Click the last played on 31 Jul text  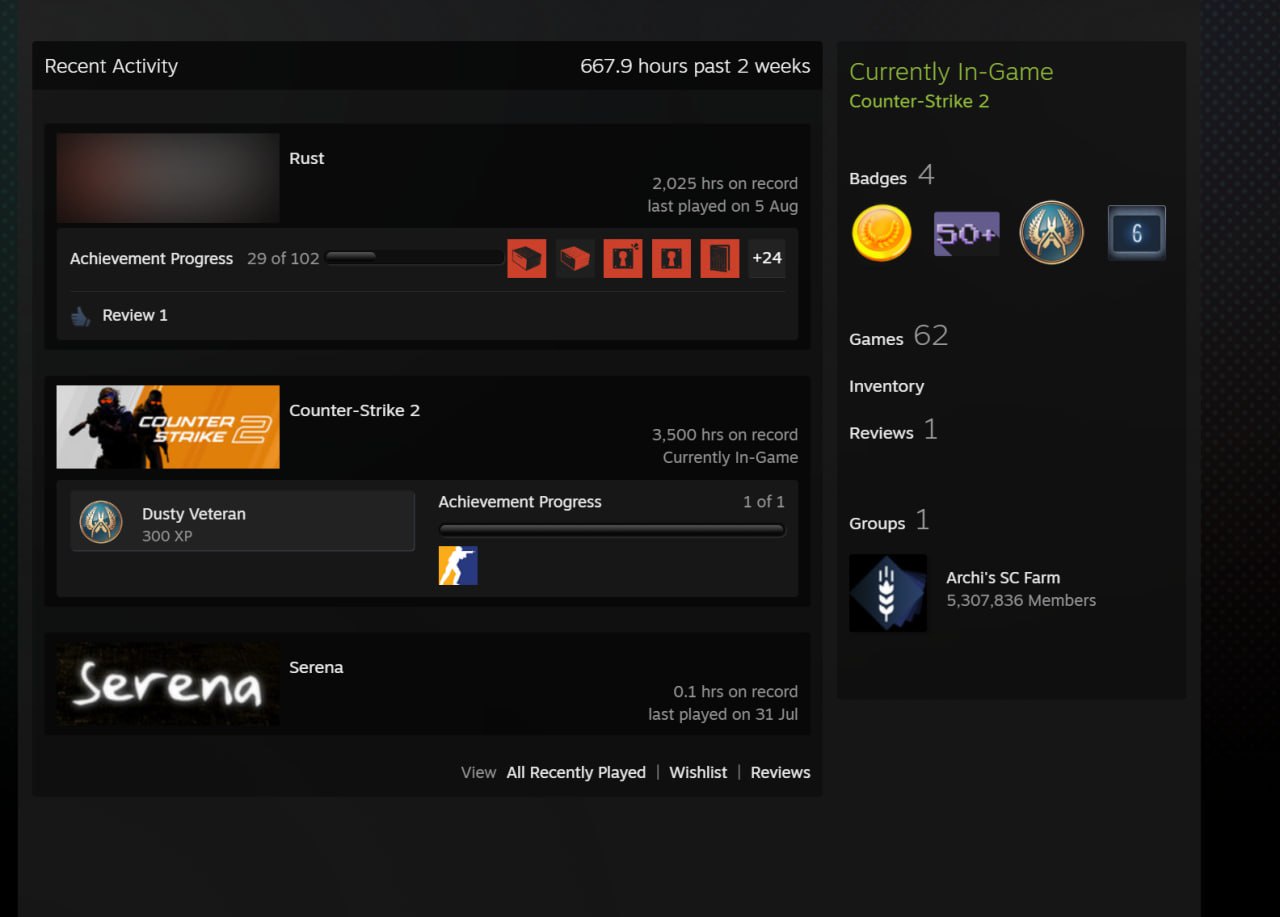[x=723, y=714]
